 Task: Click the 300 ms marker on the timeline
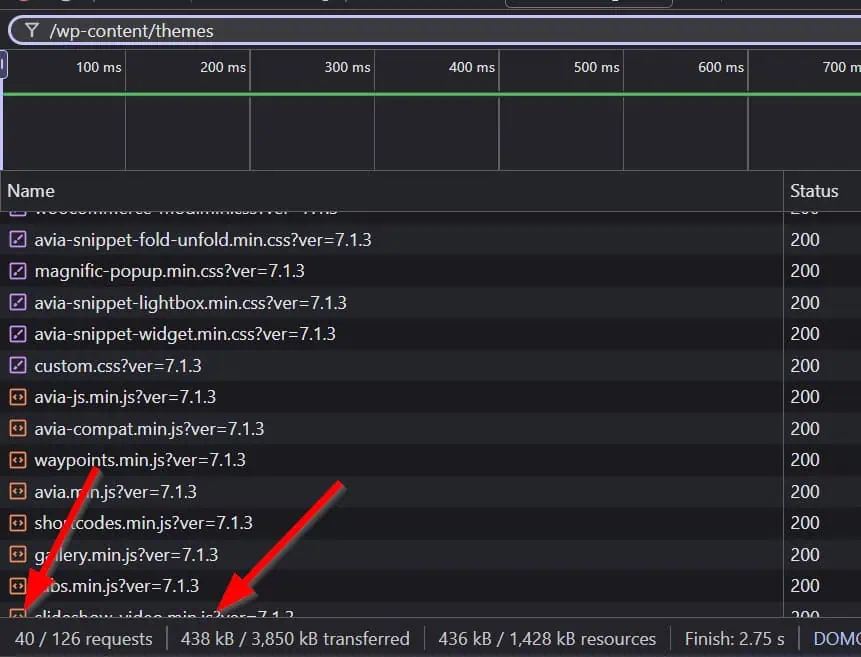point(347,67)
